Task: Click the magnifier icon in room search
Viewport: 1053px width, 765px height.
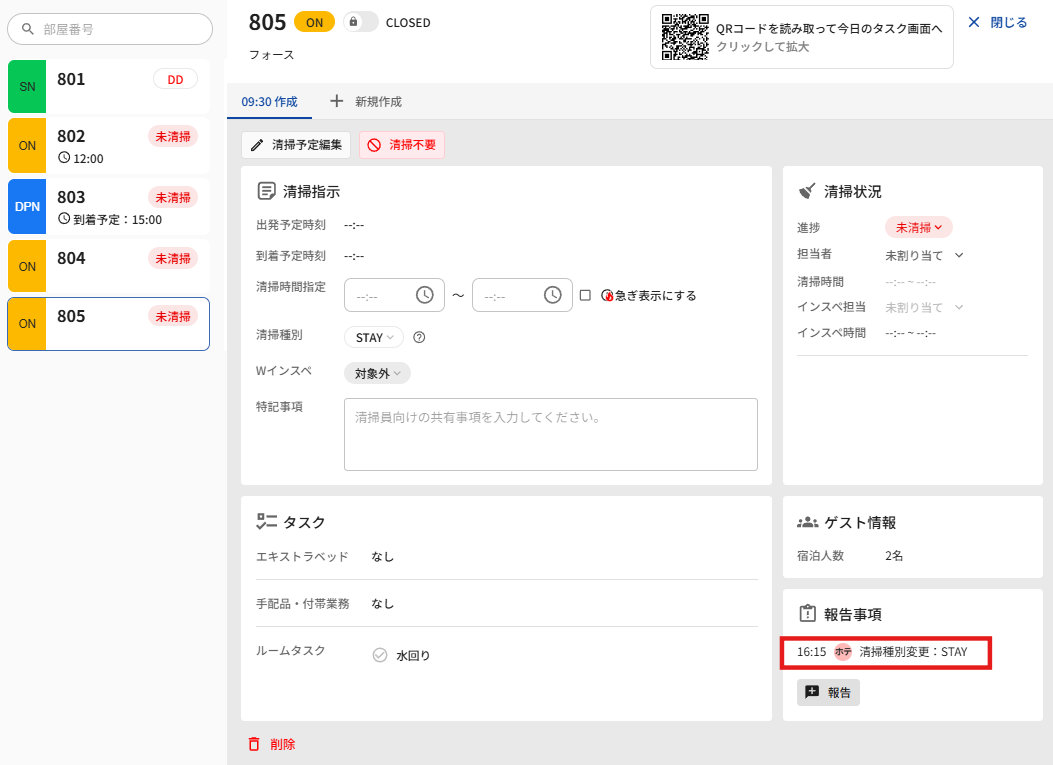Action: (27, 30)
